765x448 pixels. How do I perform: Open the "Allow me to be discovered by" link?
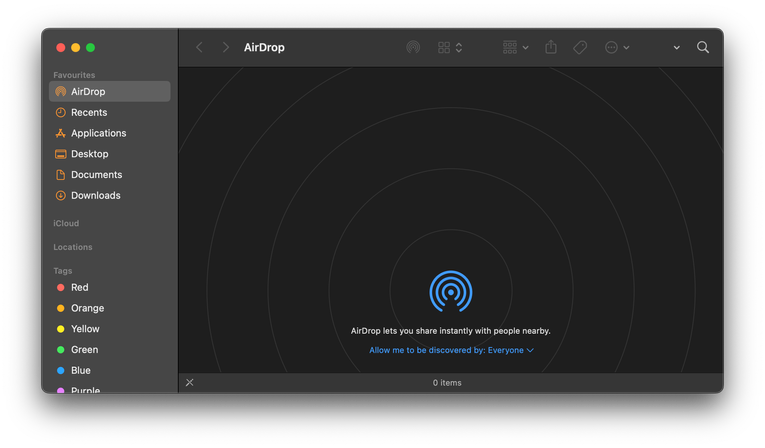[451, 350]
